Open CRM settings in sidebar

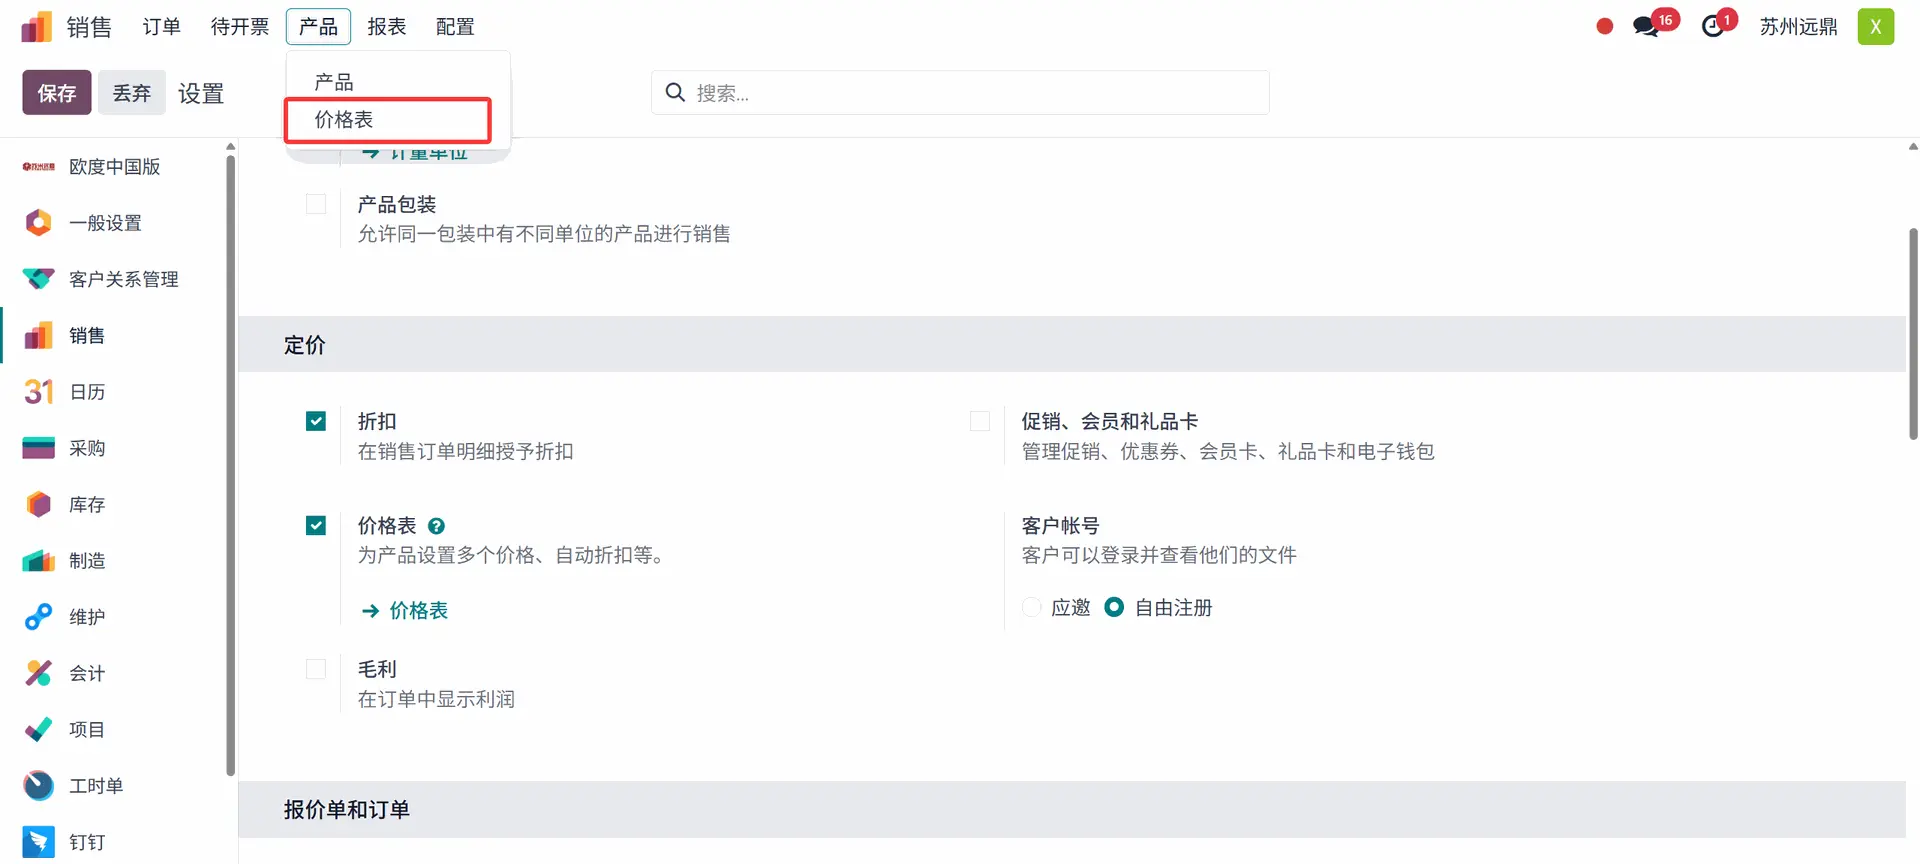123,279
